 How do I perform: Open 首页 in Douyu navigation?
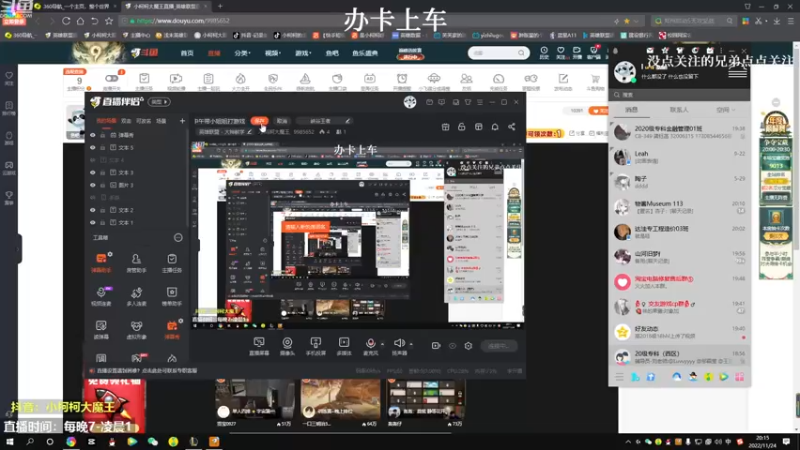[187, 53]
